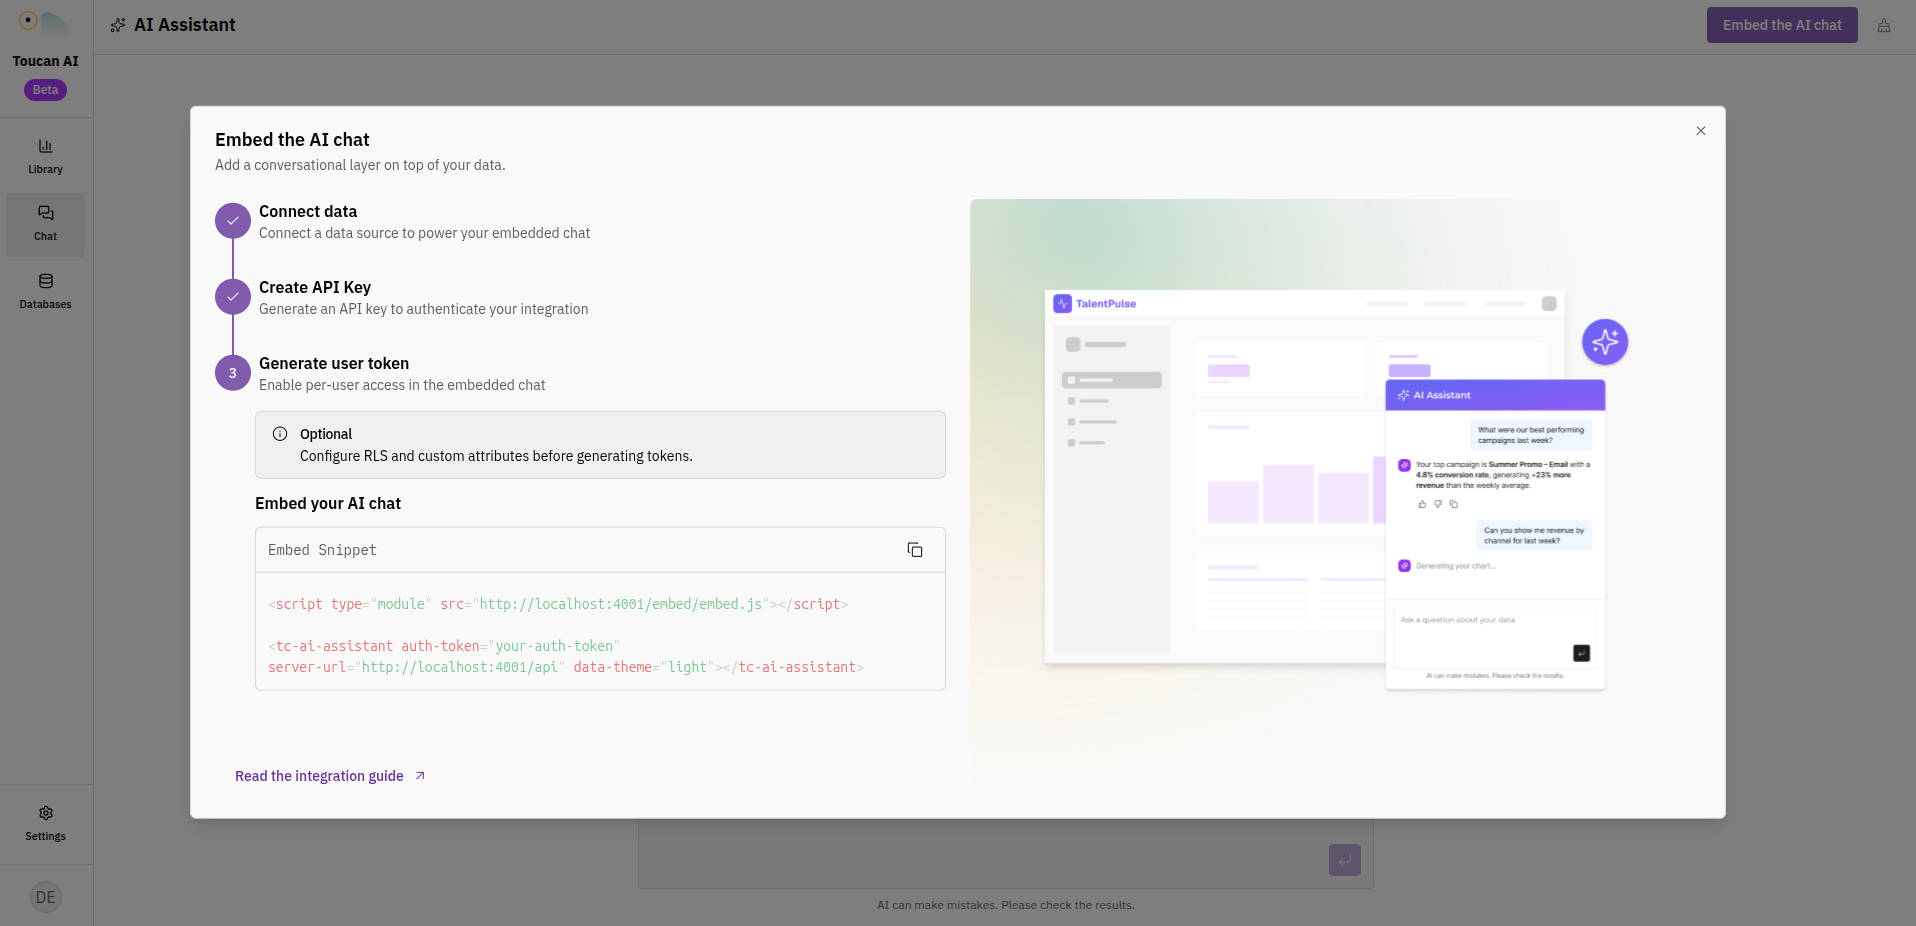This screenshot has height=926, width=1916.
Task: Click step 3 Generate user token indicator
Action: [232, 372]
